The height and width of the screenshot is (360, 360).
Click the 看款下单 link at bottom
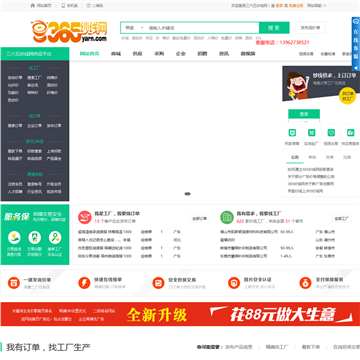click(311, 347)
